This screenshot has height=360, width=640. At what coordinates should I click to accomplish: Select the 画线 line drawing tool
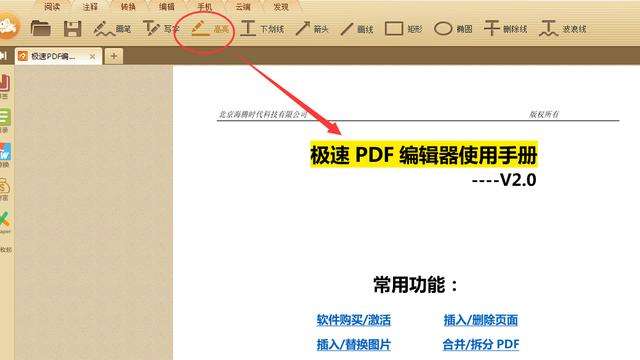tap(357, 29)
